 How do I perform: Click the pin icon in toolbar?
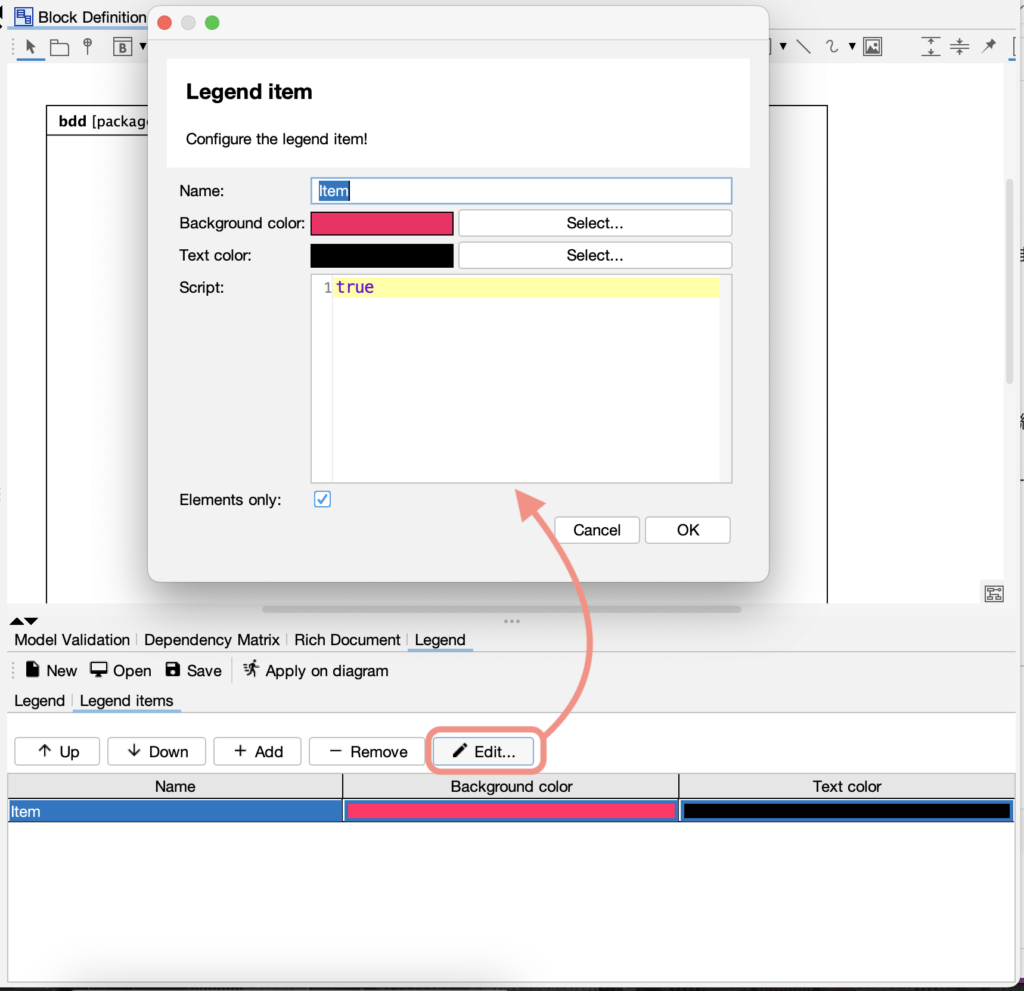988,46
